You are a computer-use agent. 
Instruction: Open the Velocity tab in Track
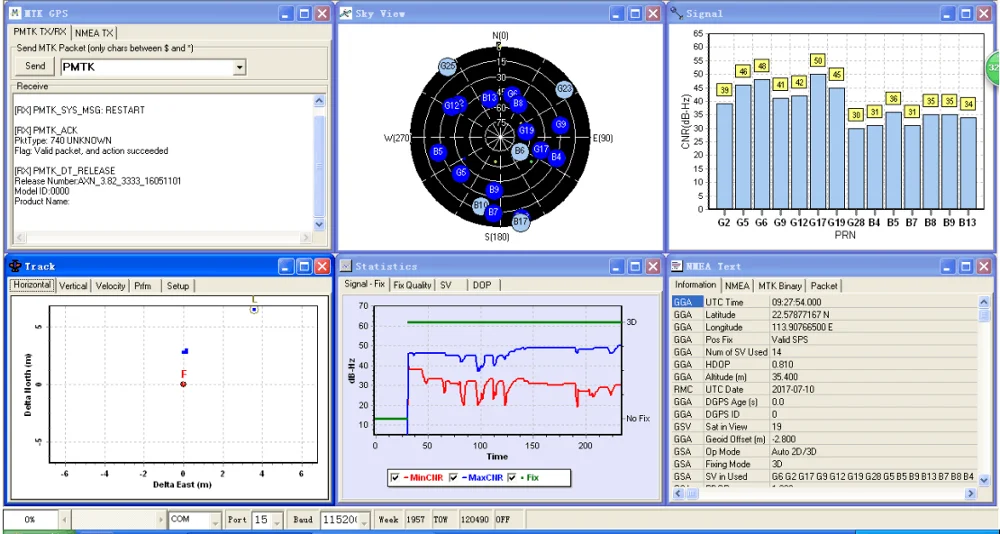click(110, 286)
